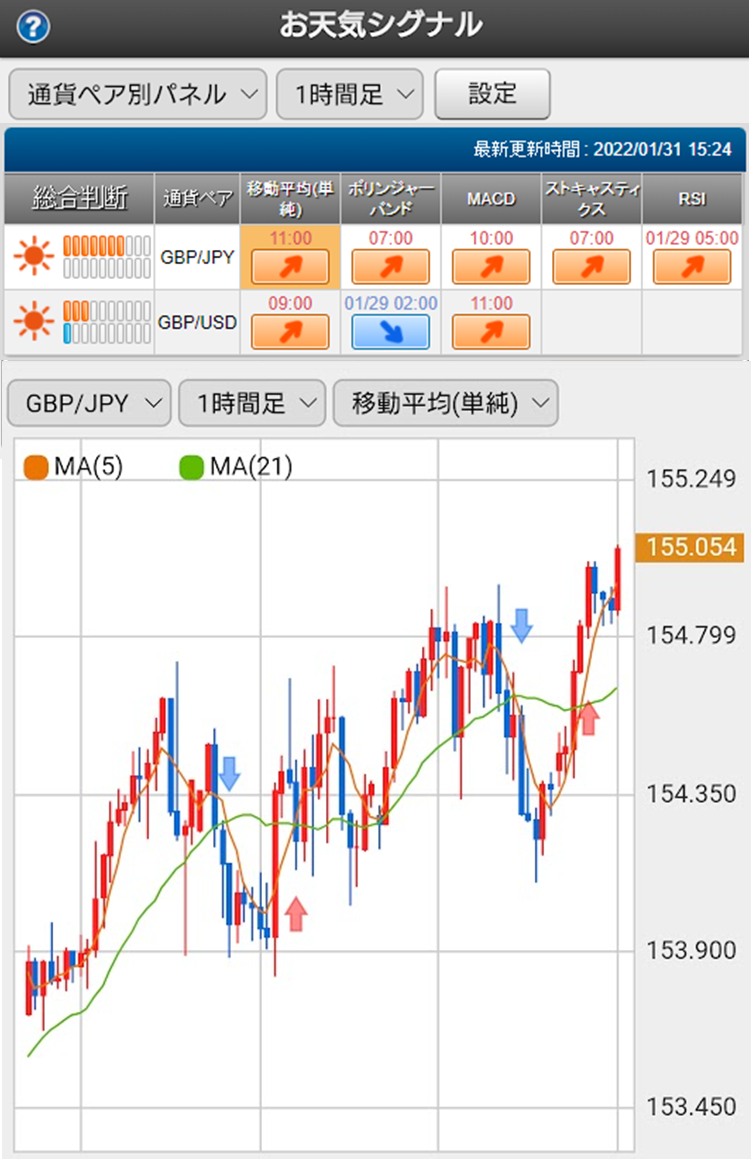The height and width of the screenshot is (1159, 751).
Task: Click the 153.900 price axis label
Action: tap(691, 951)
